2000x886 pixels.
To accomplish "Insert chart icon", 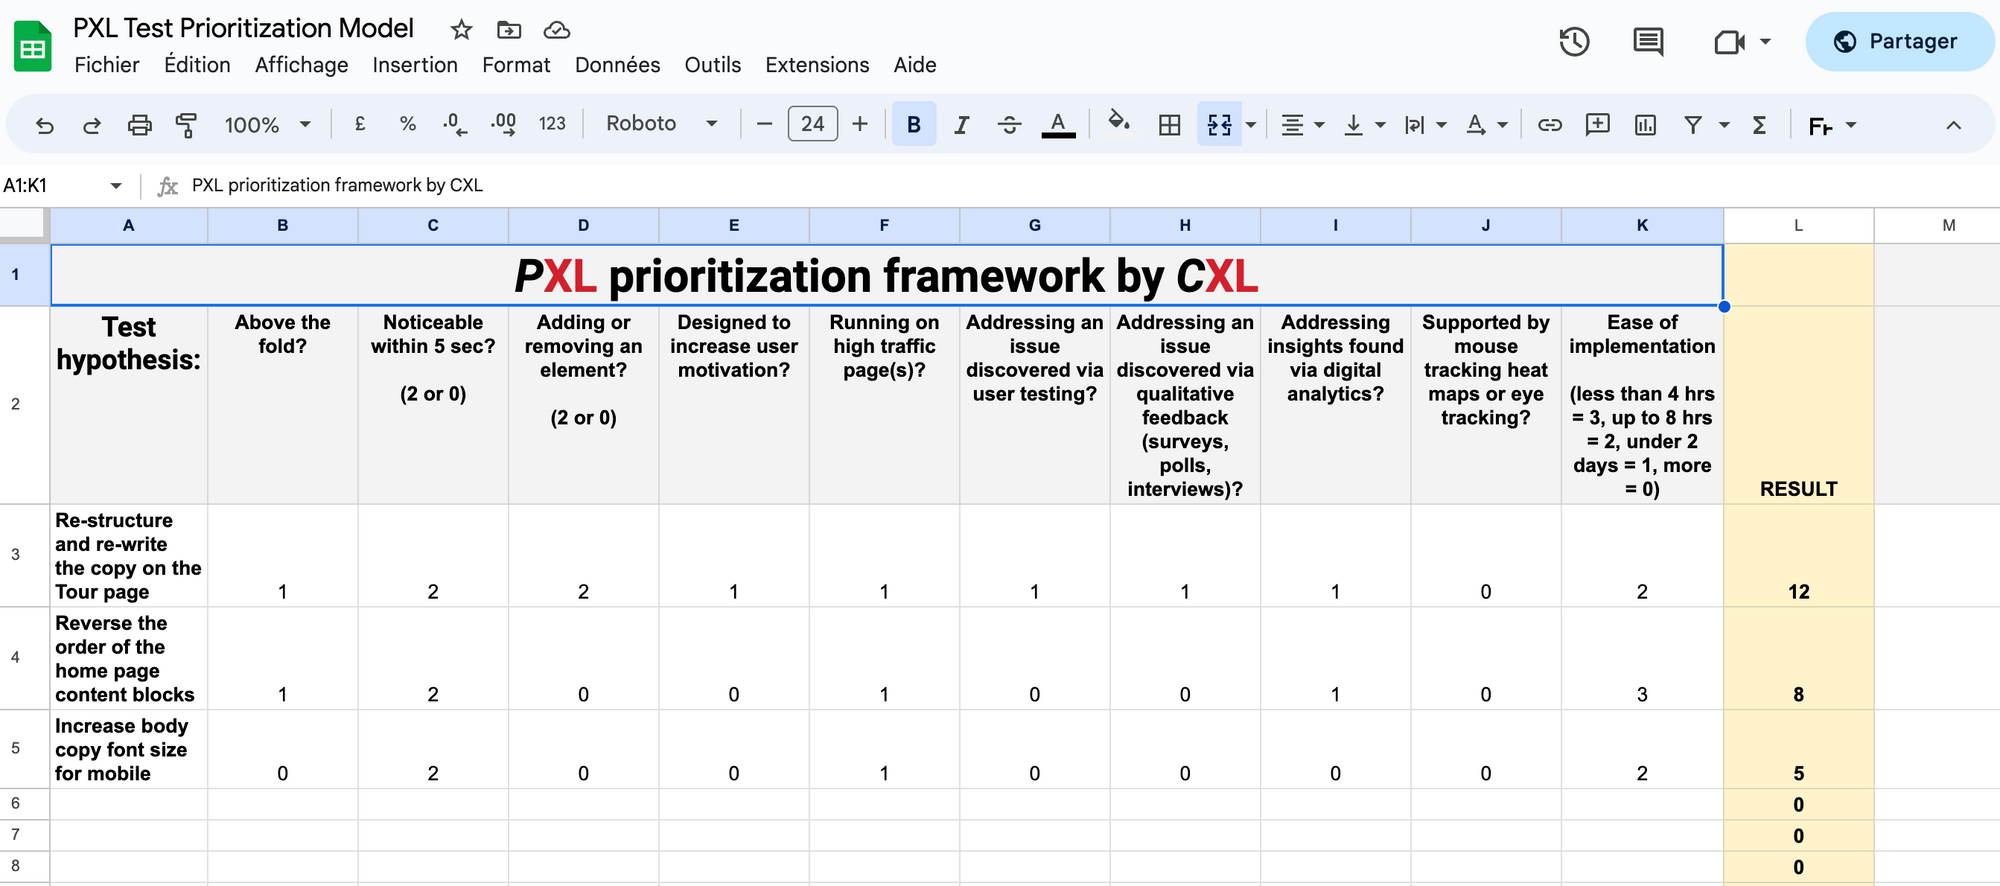I will click(x=1645, y=125).
